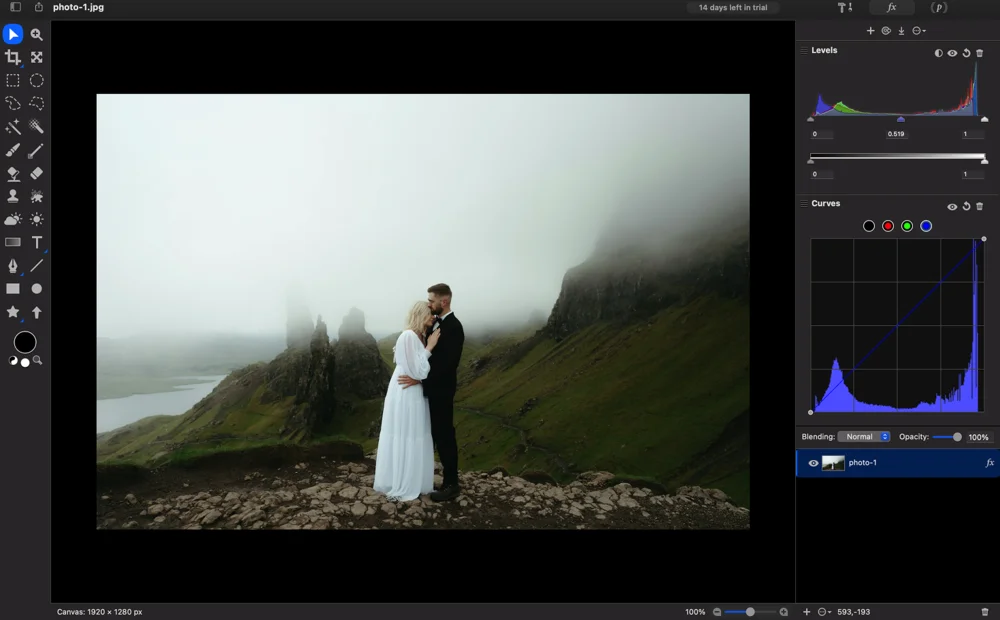Reset colors to default black and white
The image size is (1000, 620).
point(13,361)
